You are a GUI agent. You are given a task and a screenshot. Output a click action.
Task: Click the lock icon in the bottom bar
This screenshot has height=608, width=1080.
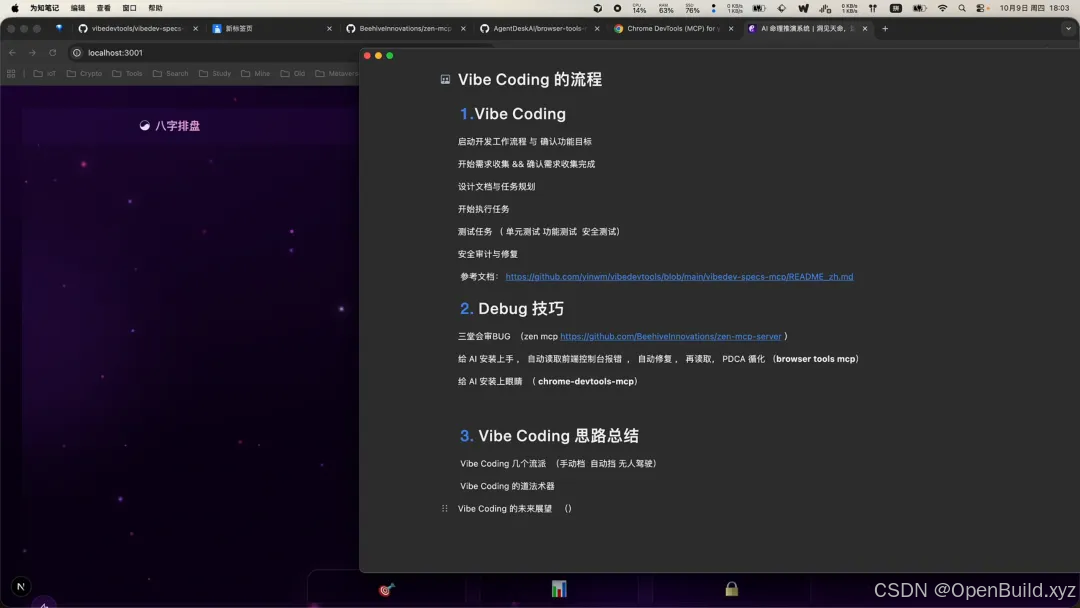[x=731, y=589]
